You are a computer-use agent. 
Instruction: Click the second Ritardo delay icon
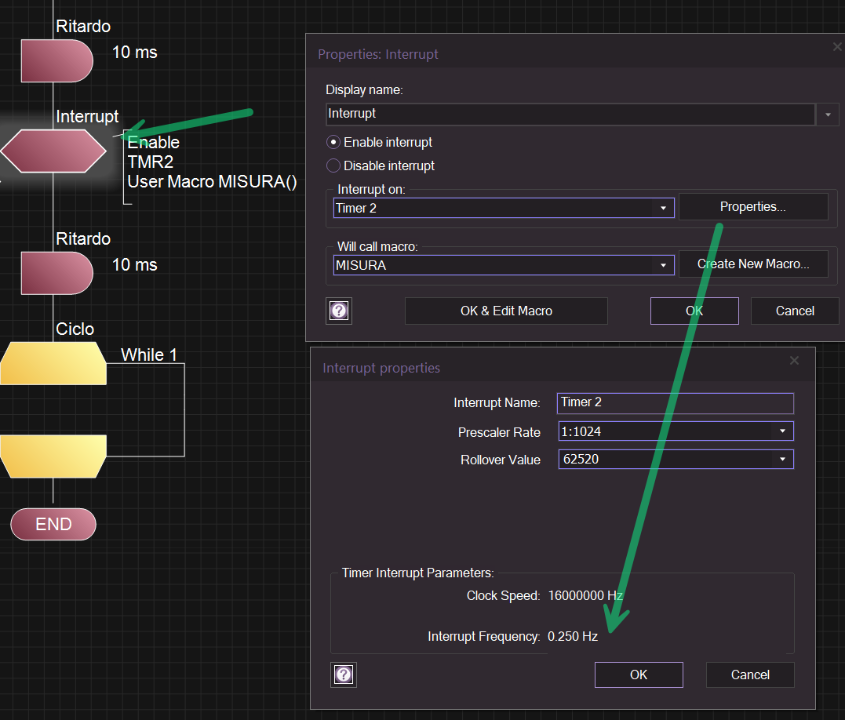click(x=56, y=273)
